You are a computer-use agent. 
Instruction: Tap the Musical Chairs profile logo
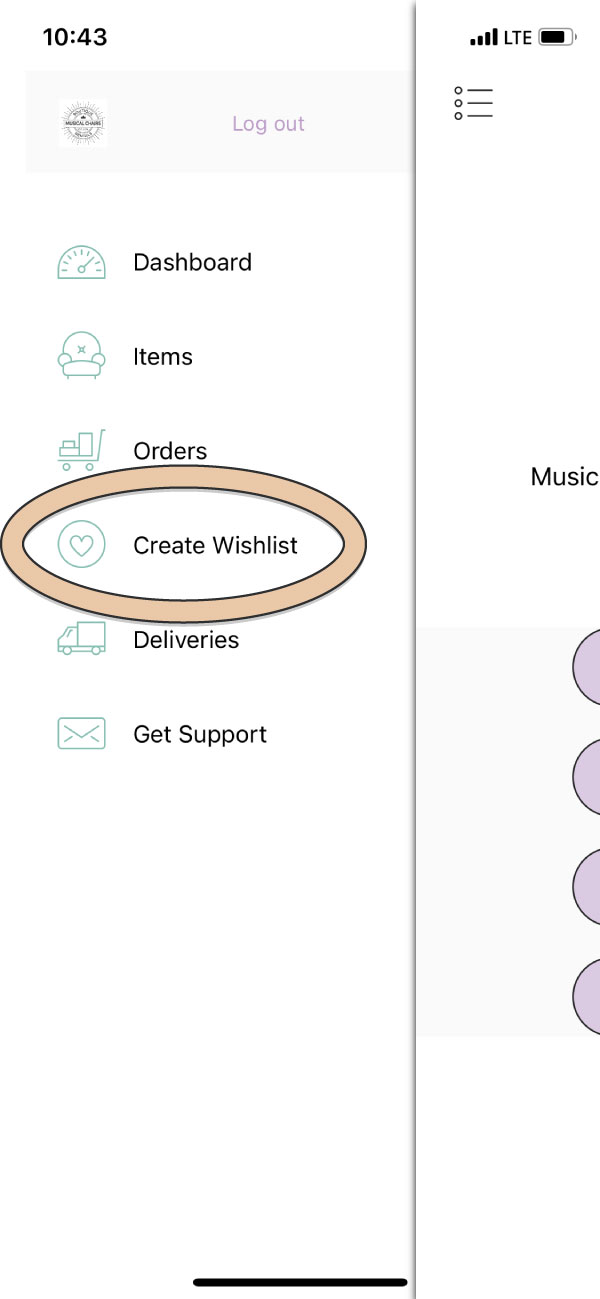(83, 124)
